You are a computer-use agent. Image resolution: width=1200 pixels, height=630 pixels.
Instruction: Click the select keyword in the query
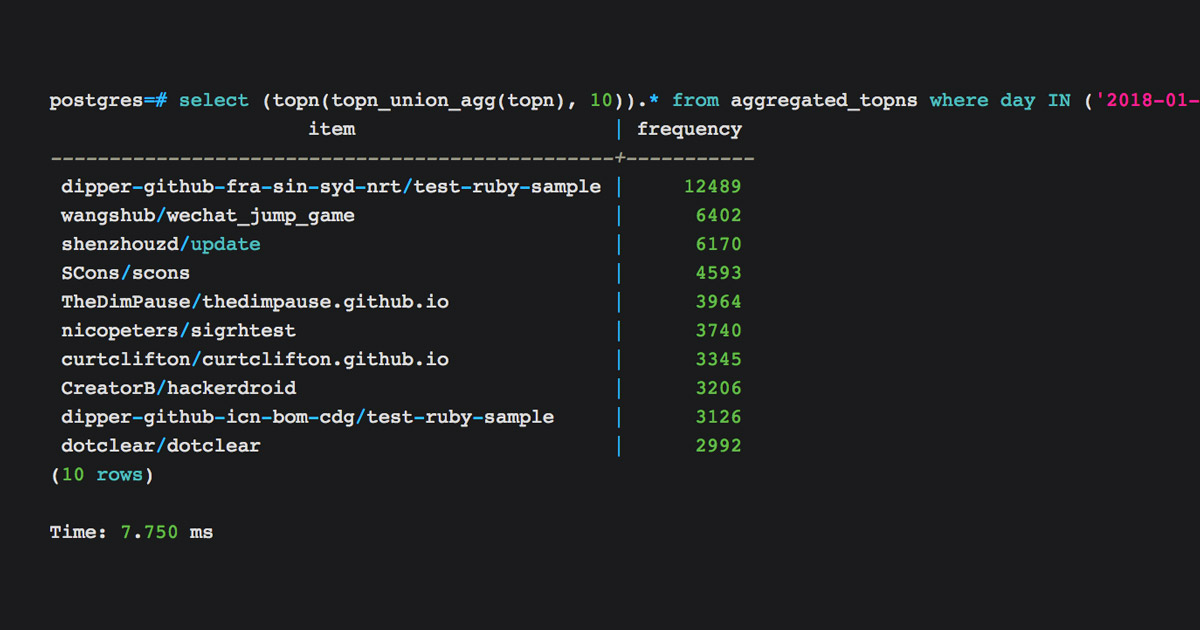[214, 101]
